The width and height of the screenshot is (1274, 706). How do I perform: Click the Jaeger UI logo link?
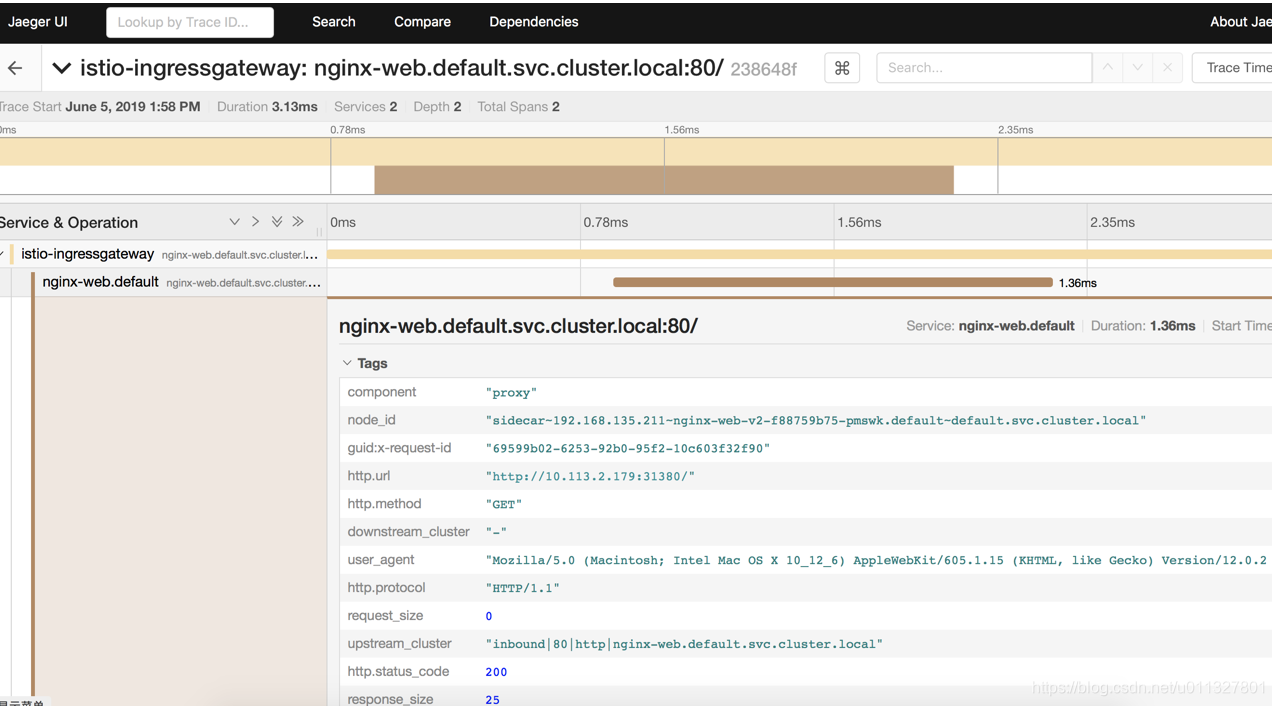pos(38,22)
